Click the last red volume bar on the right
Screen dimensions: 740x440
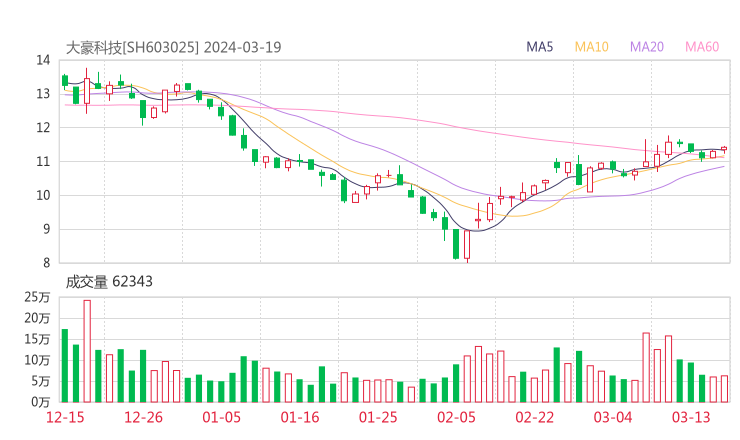[724, 389]
